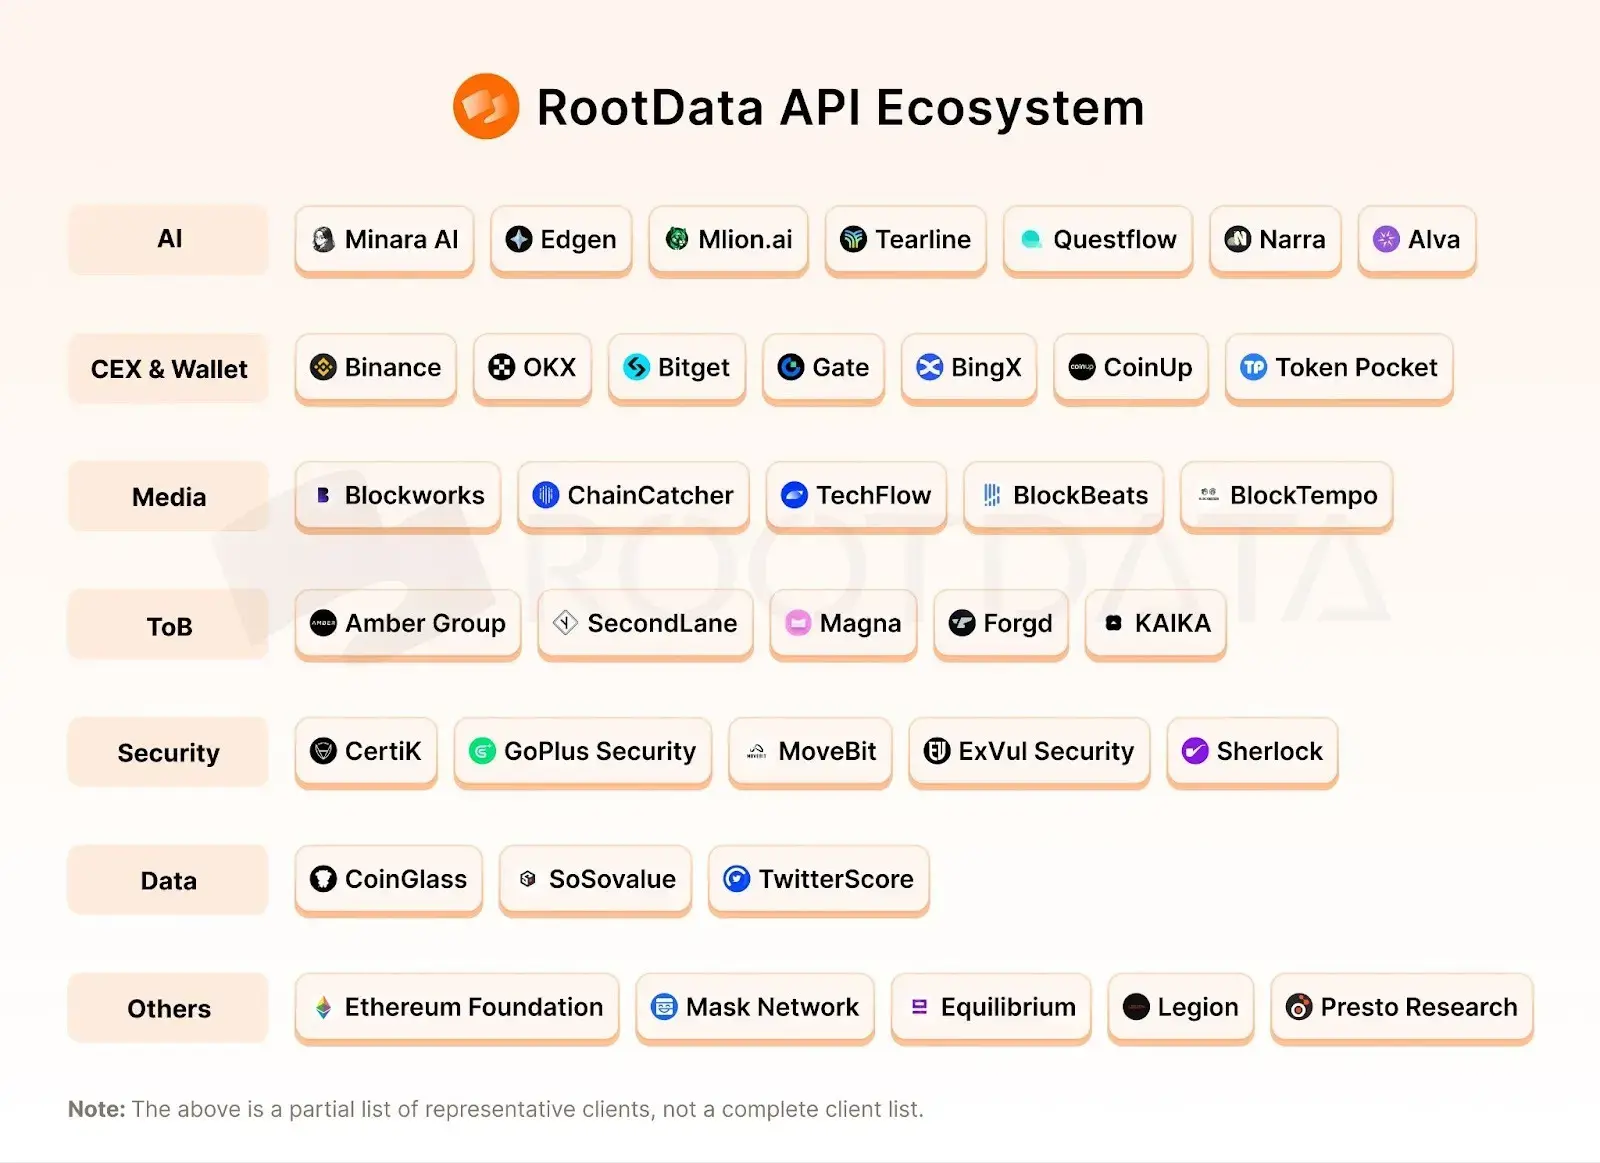Open the Blockworks media chip

pos(398,496)
